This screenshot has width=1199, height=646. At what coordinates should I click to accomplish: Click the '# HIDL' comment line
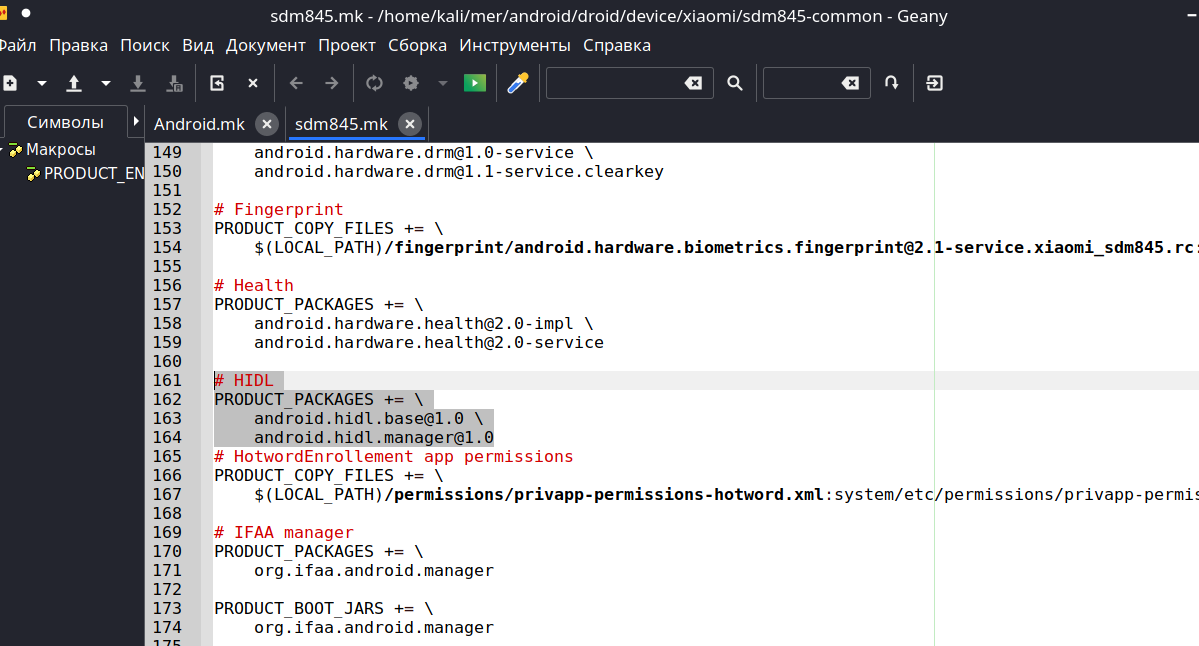[244, 381]
